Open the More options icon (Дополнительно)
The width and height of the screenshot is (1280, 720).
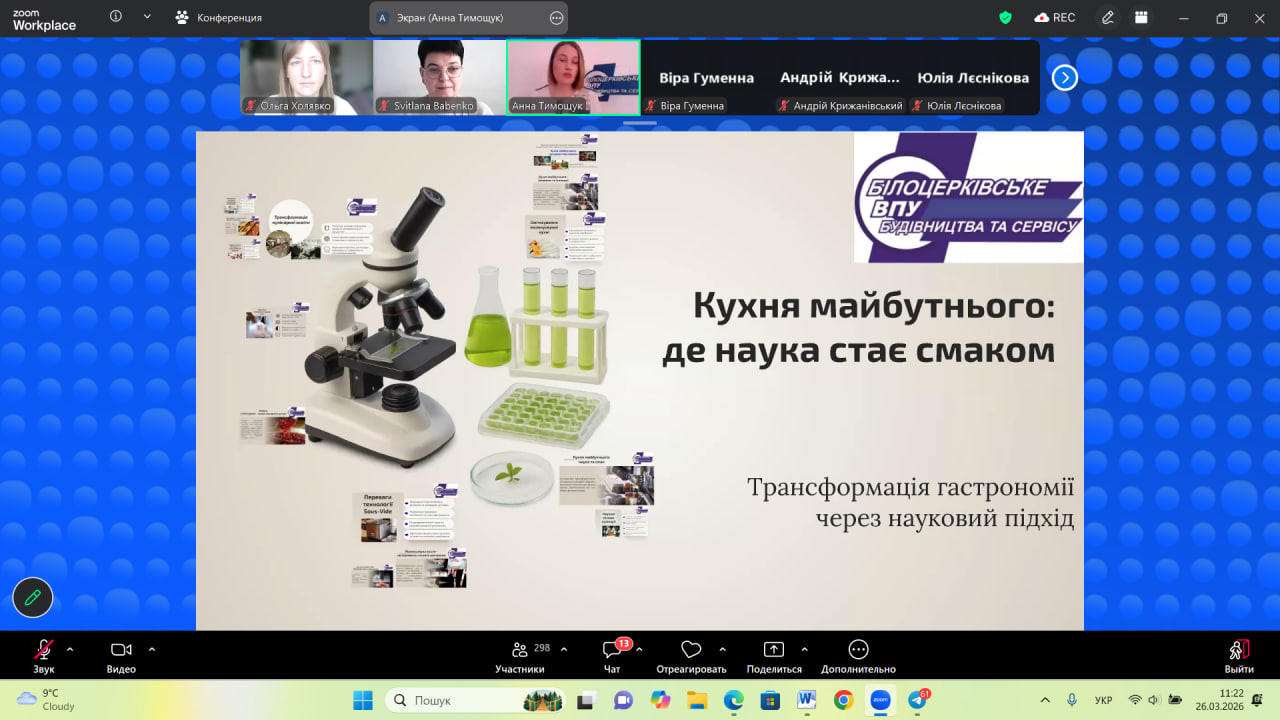(858, 650)
